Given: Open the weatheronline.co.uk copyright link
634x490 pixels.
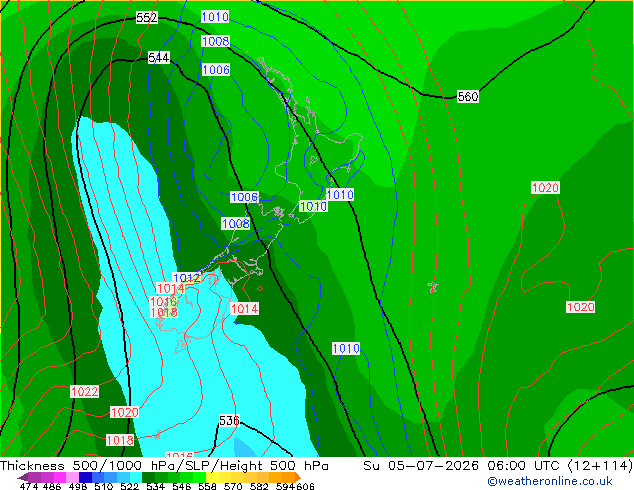Looking at the screenshot, I should coord(550,481).
